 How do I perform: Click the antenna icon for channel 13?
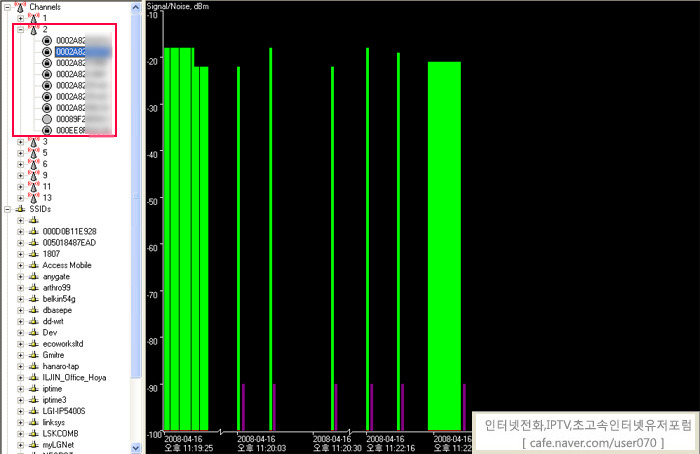pos(33,198)
